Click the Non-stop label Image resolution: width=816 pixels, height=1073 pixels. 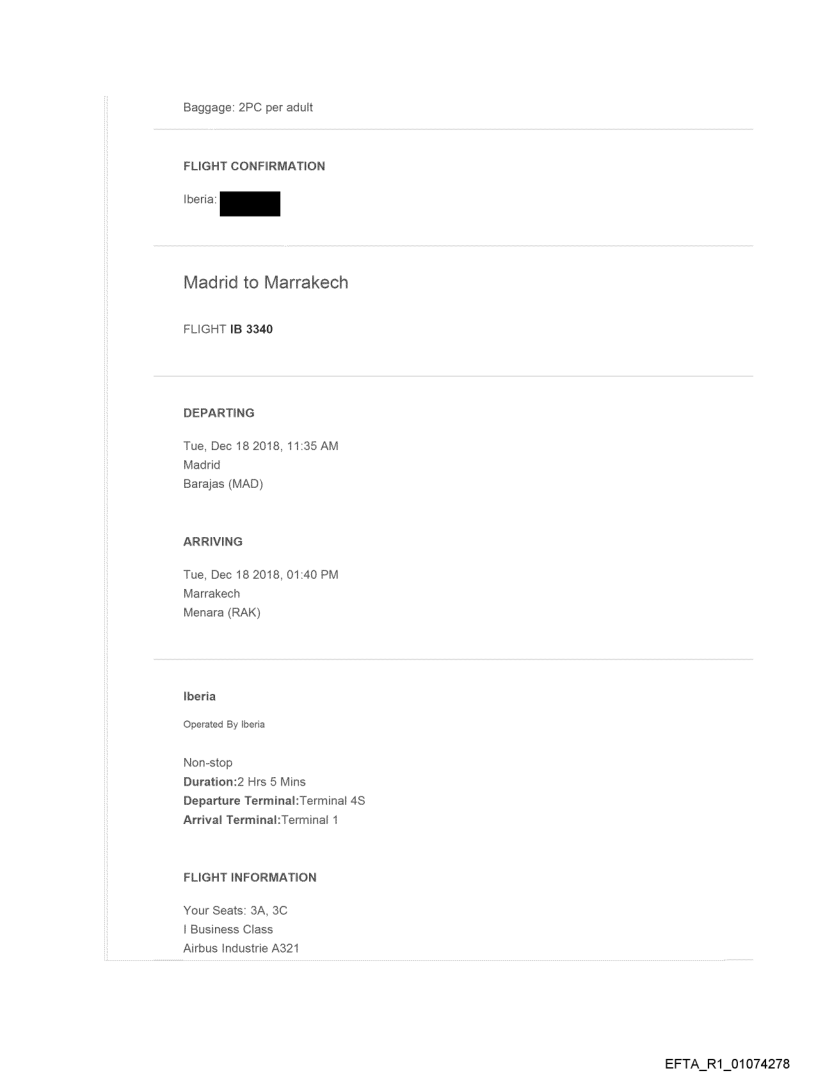tap(207, 763)
